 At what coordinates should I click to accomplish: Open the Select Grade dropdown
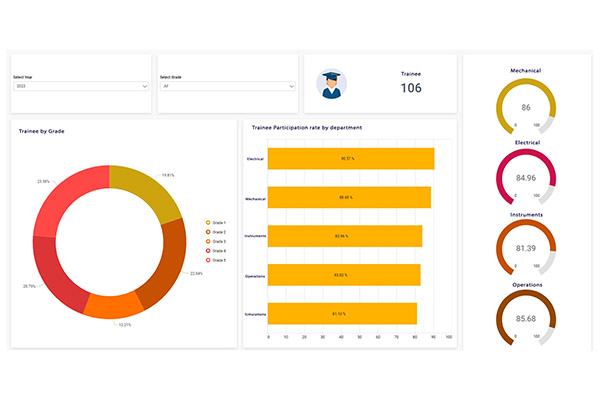[x=228, y=87]
